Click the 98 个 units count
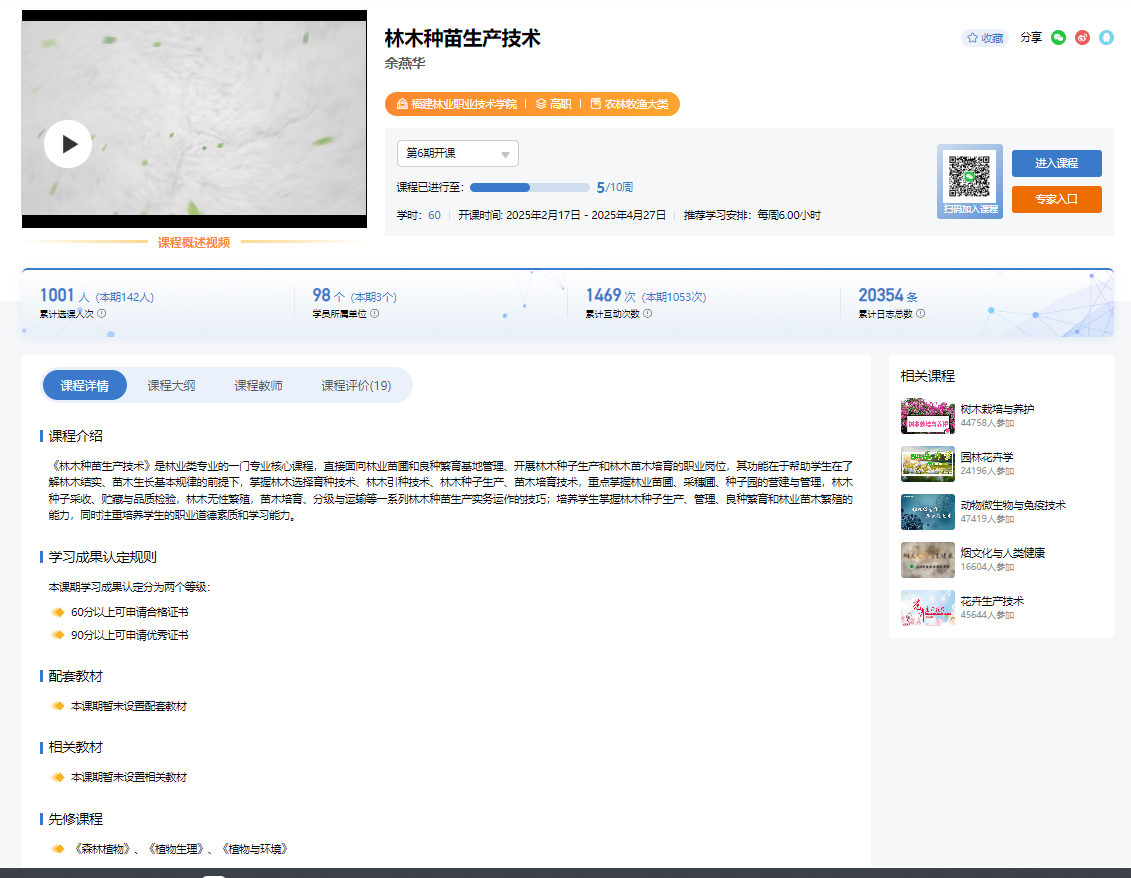This screenshot has width=1131, height=878. [x=328, y=296]
